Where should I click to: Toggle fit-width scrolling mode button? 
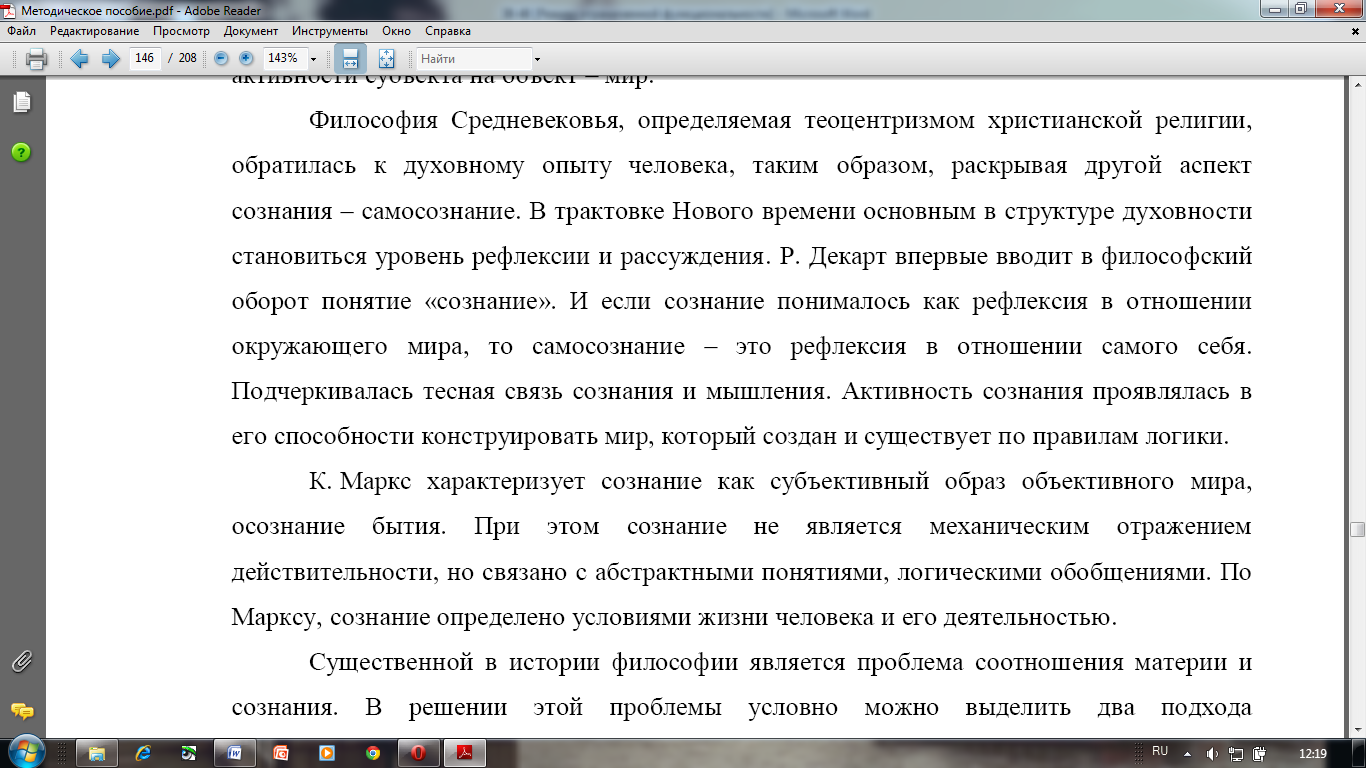click(350, 59)
